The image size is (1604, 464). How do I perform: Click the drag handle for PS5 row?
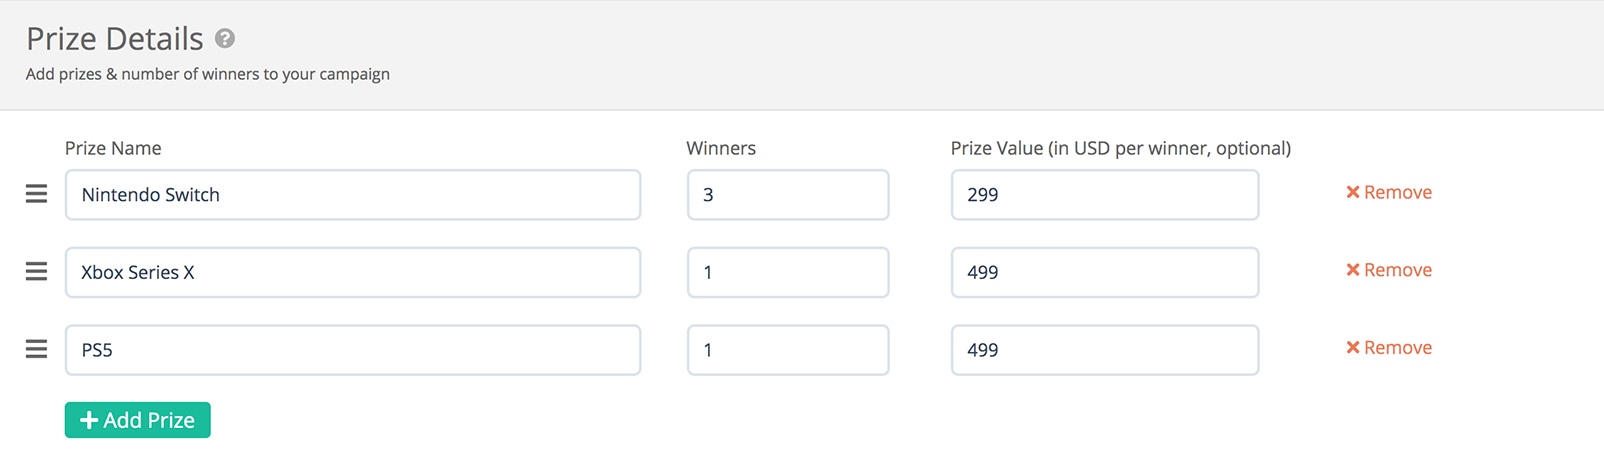pos(36,349)
